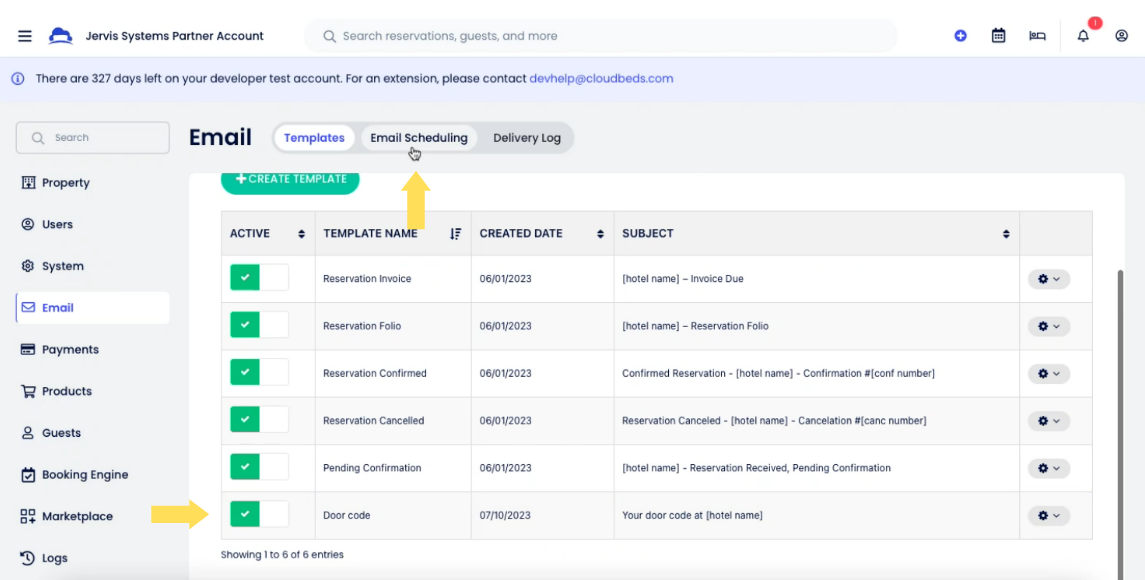
Task: Click the bed rooms icon
Action: [1037, 36]
